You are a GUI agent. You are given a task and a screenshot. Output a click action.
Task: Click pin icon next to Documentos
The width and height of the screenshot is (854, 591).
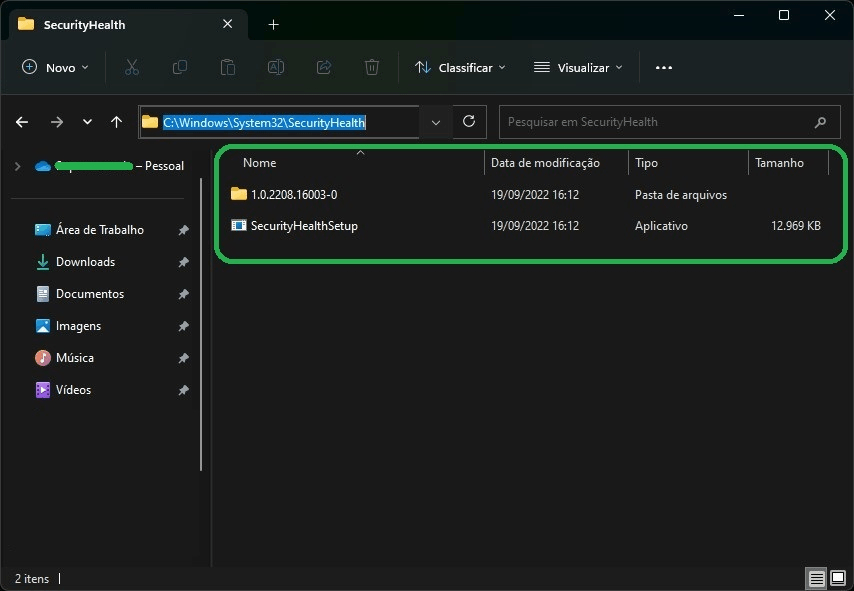[x=184, y=294]
